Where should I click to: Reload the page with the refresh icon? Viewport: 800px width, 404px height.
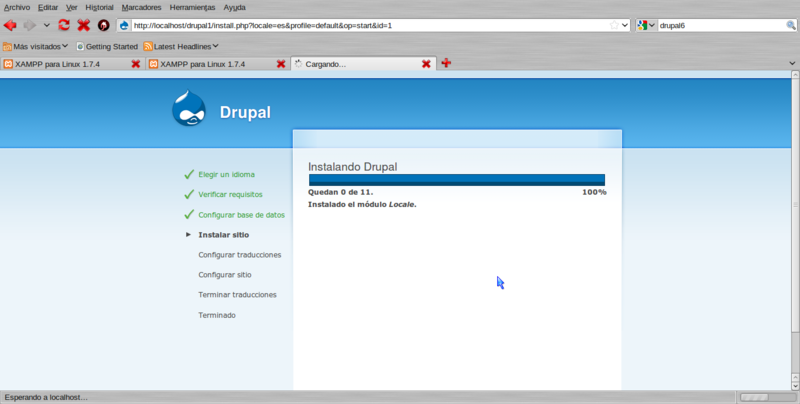coord(65,25)
